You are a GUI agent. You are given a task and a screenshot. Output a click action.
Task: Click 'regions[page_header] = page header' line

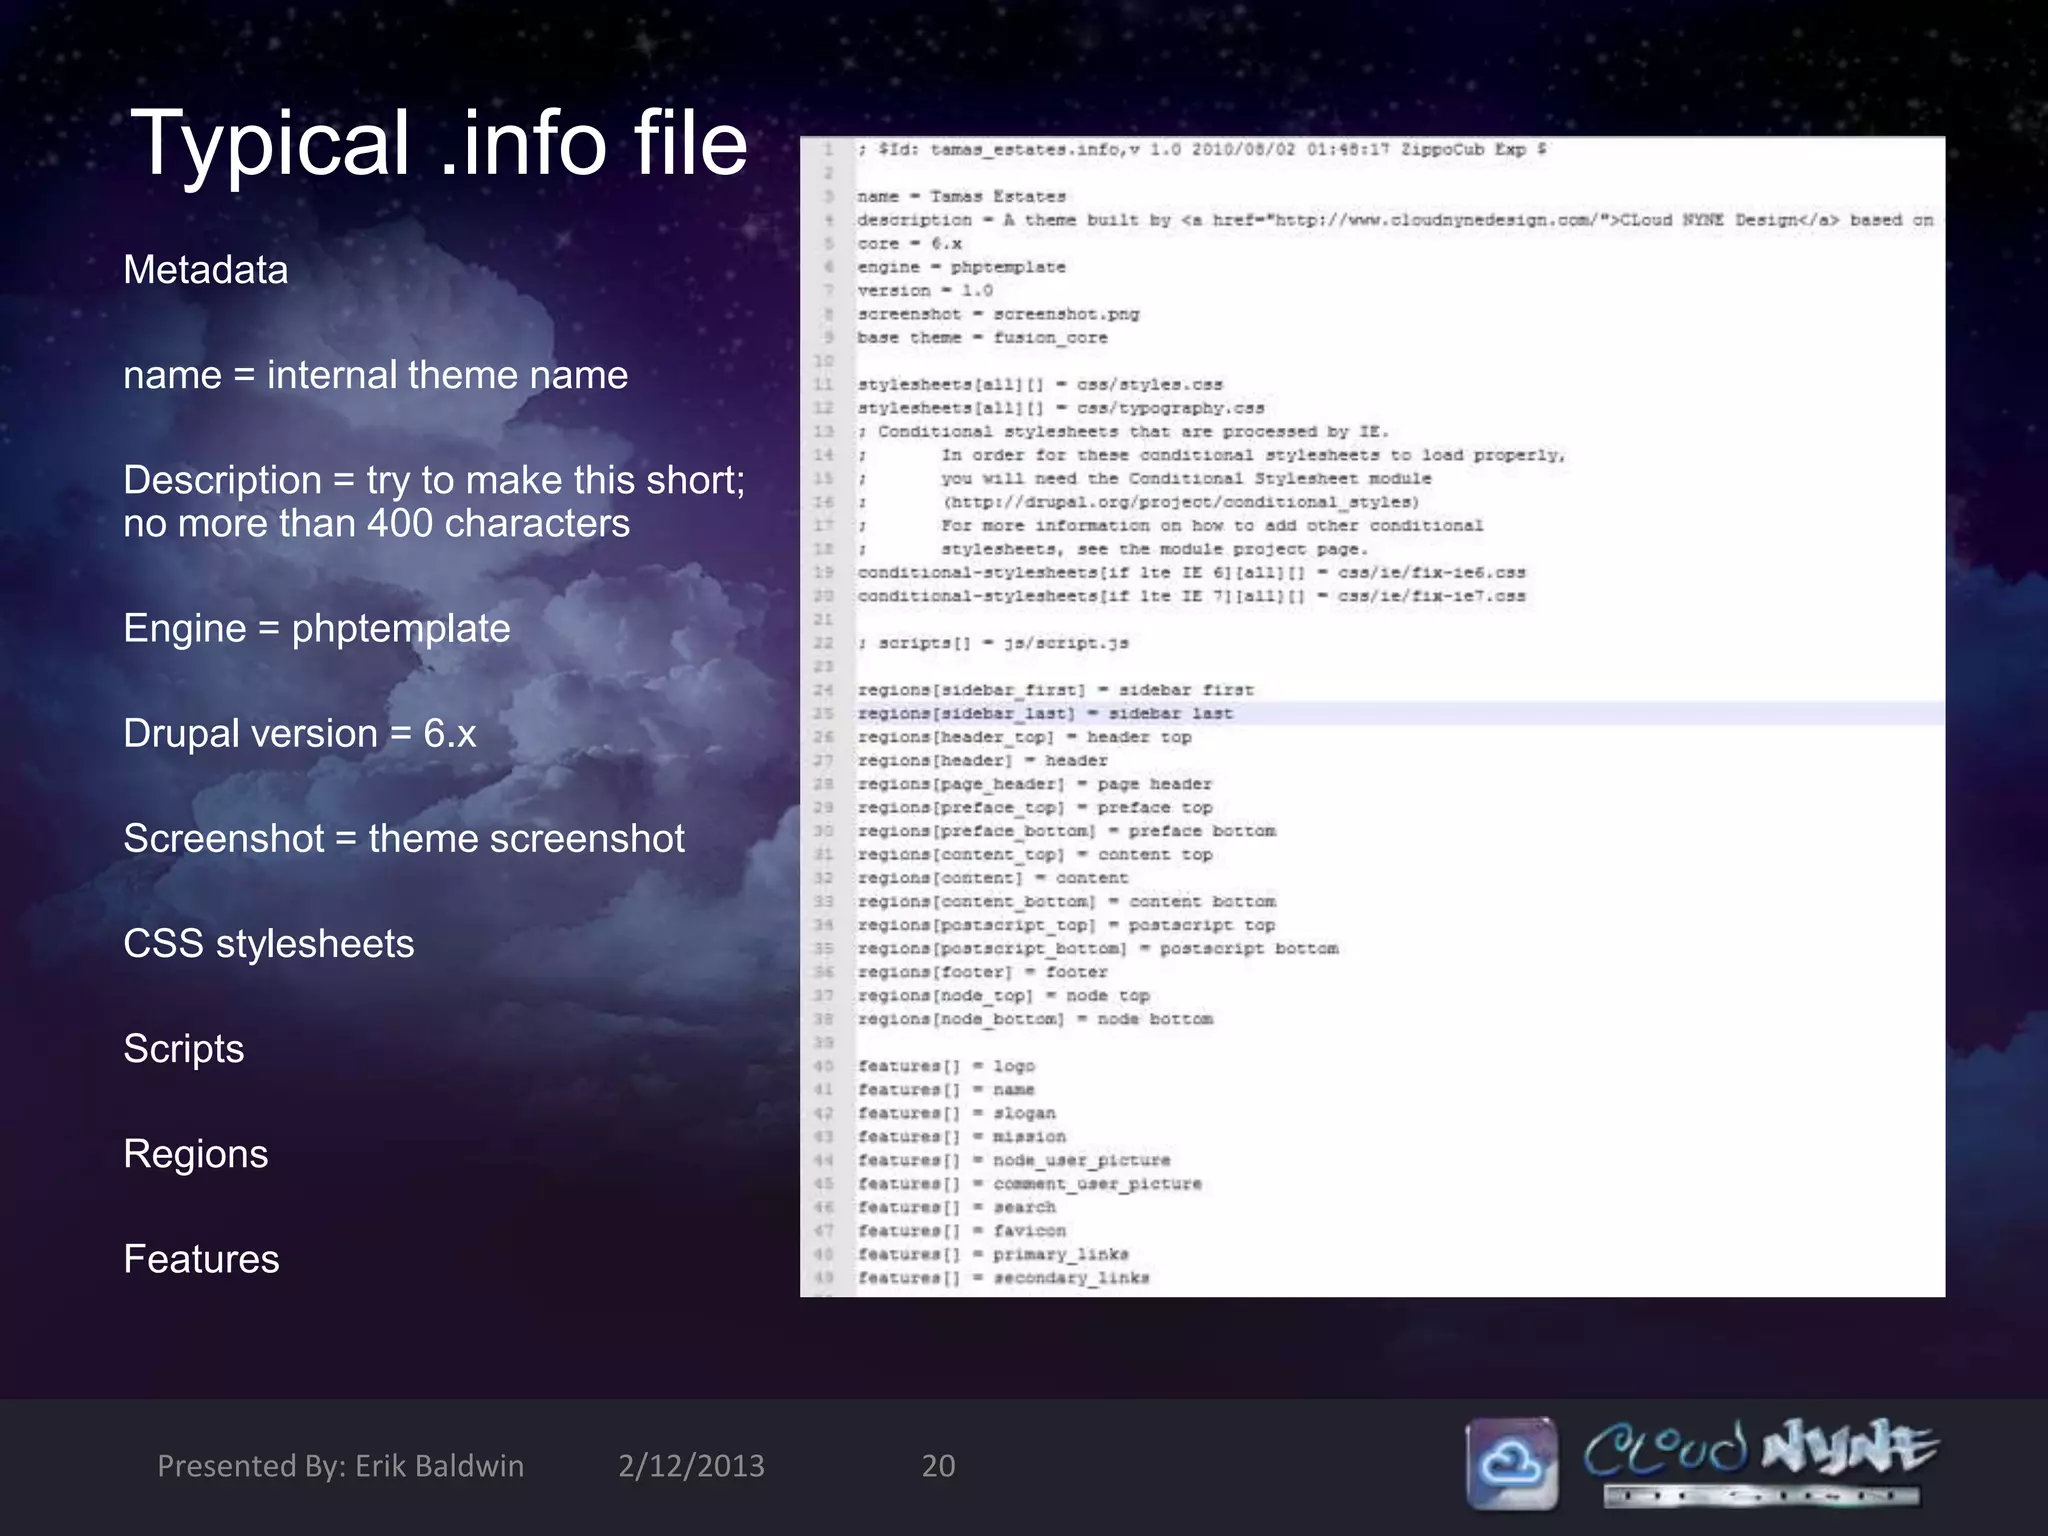(1034, 784)
